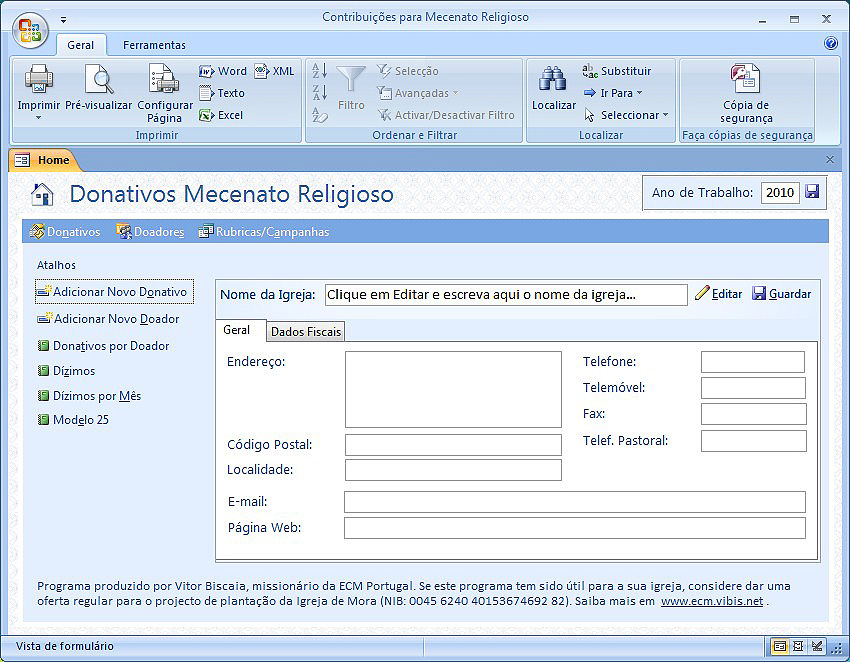Click the Editar pencil button
Screen dimensions: 850x662
pyautogui.click(x=718, y=293)
